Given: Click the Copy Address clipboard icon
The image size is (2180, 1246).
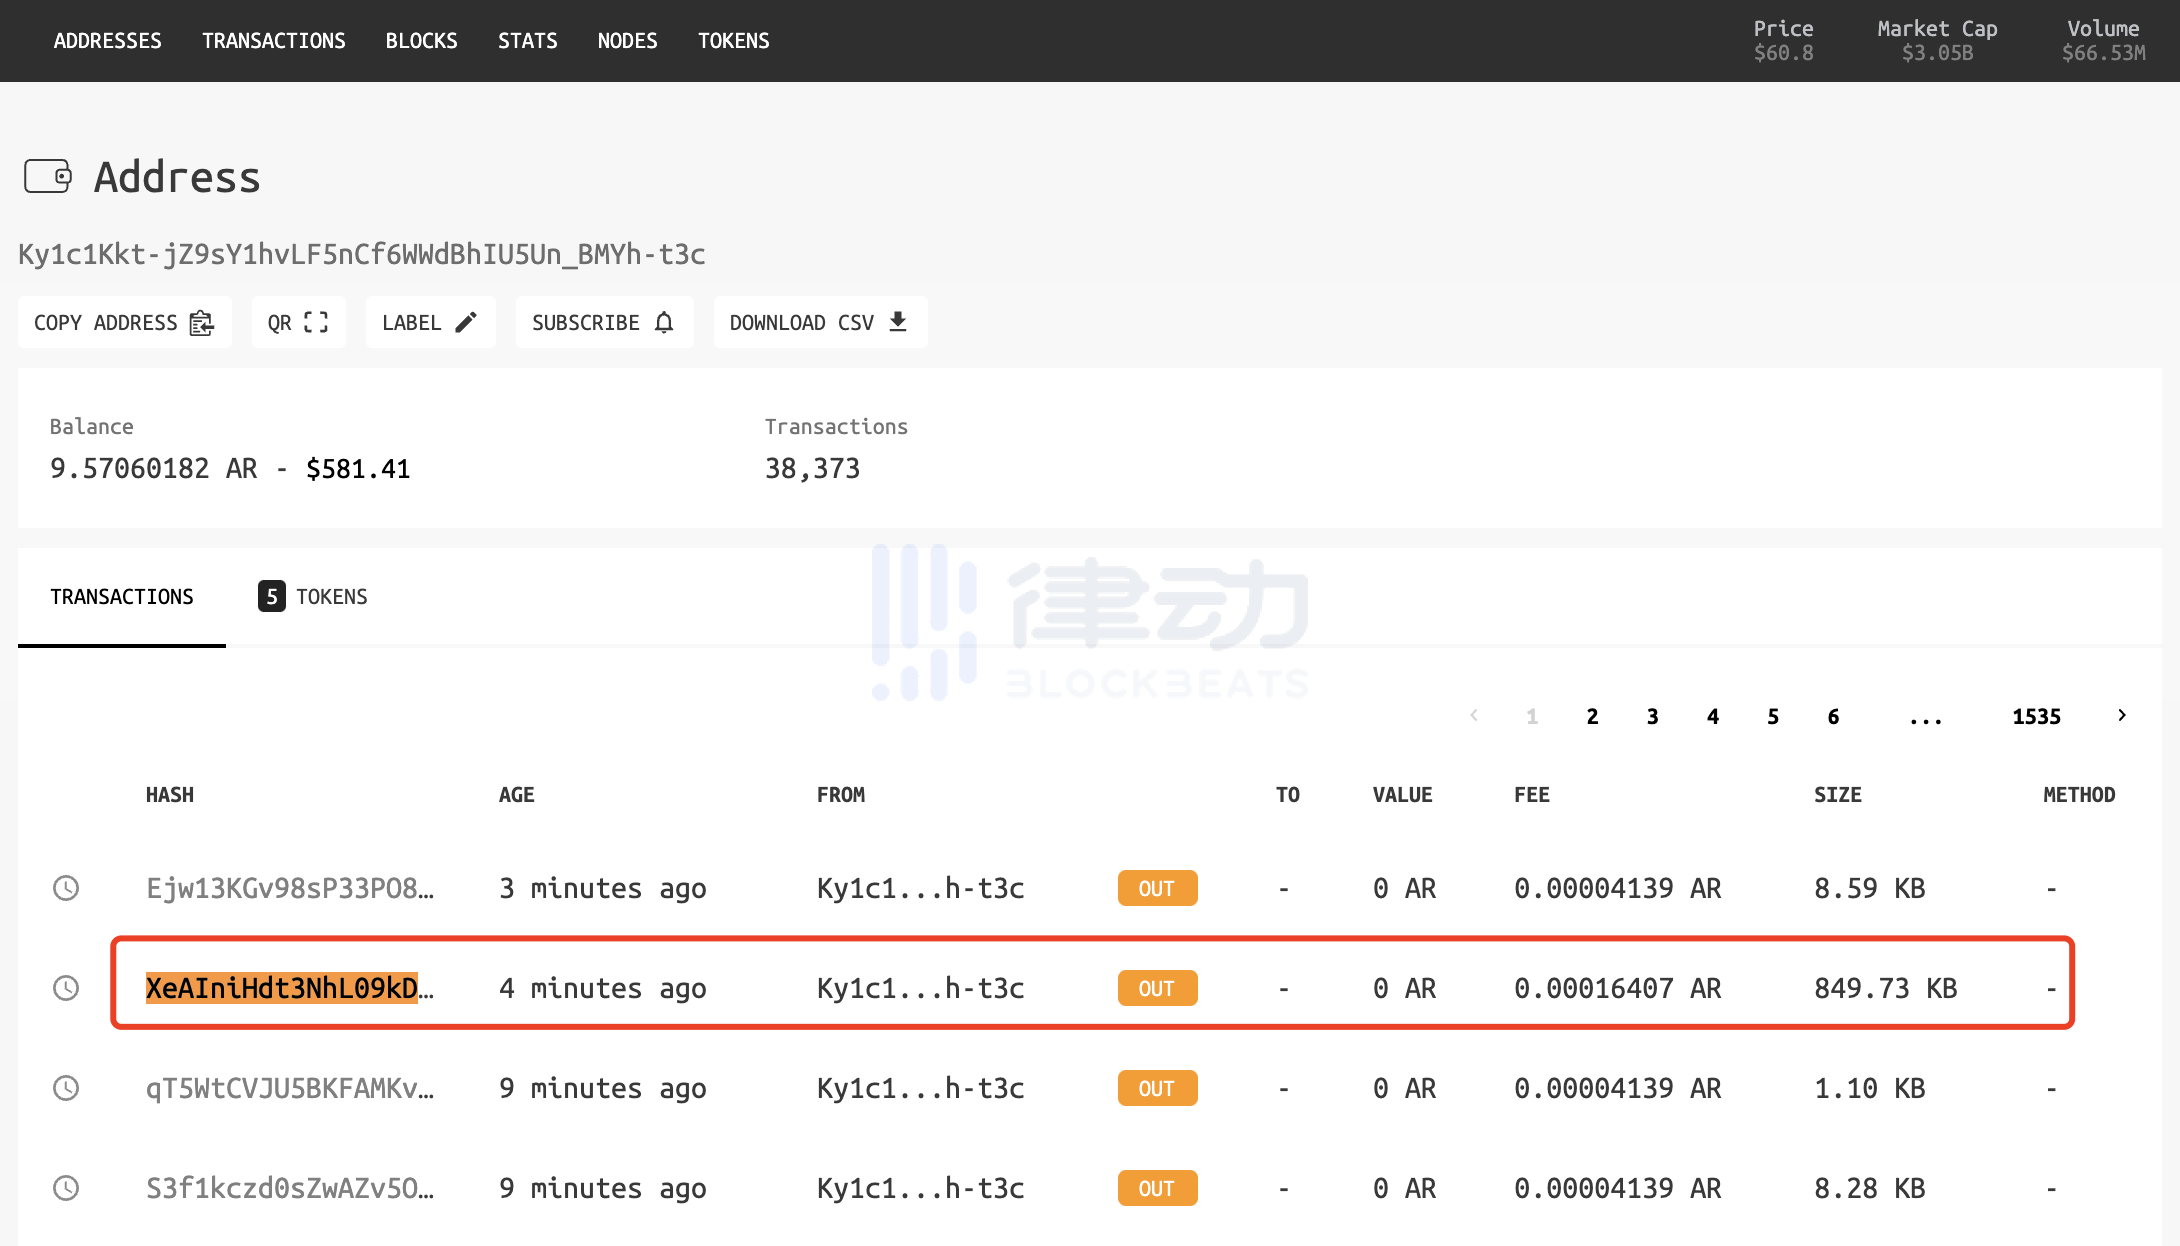Looking at the screenshot, I should 202,323.
